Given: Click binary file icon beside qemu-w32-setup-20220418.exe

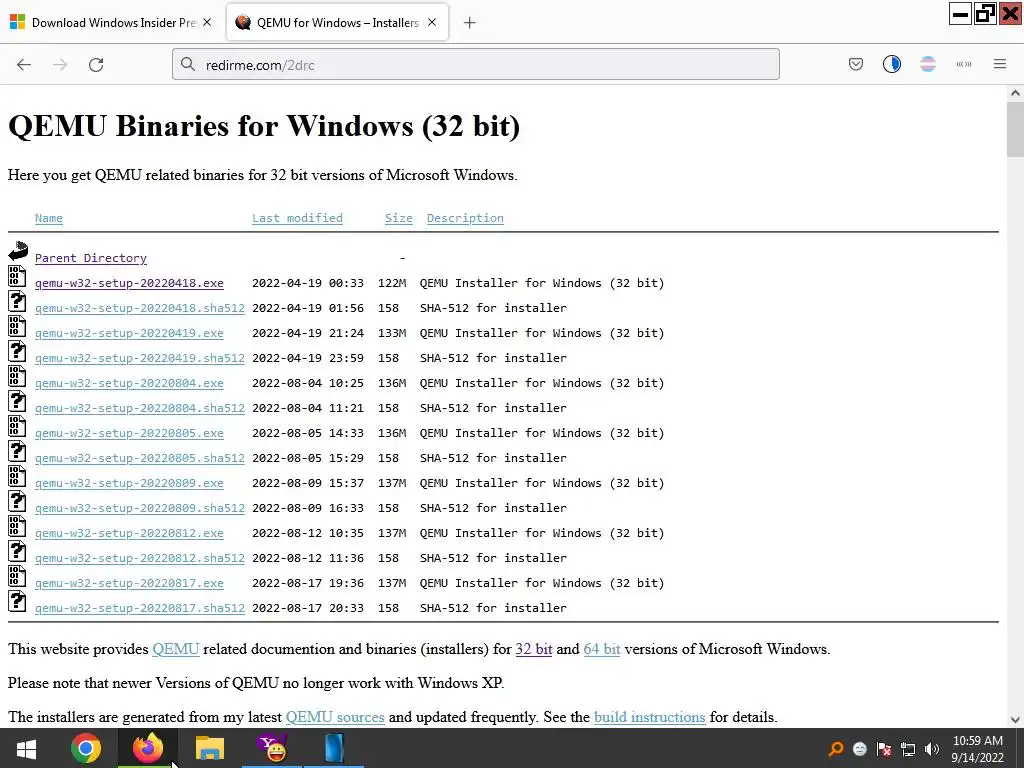Looking at the screenshot, I should 18,276.
